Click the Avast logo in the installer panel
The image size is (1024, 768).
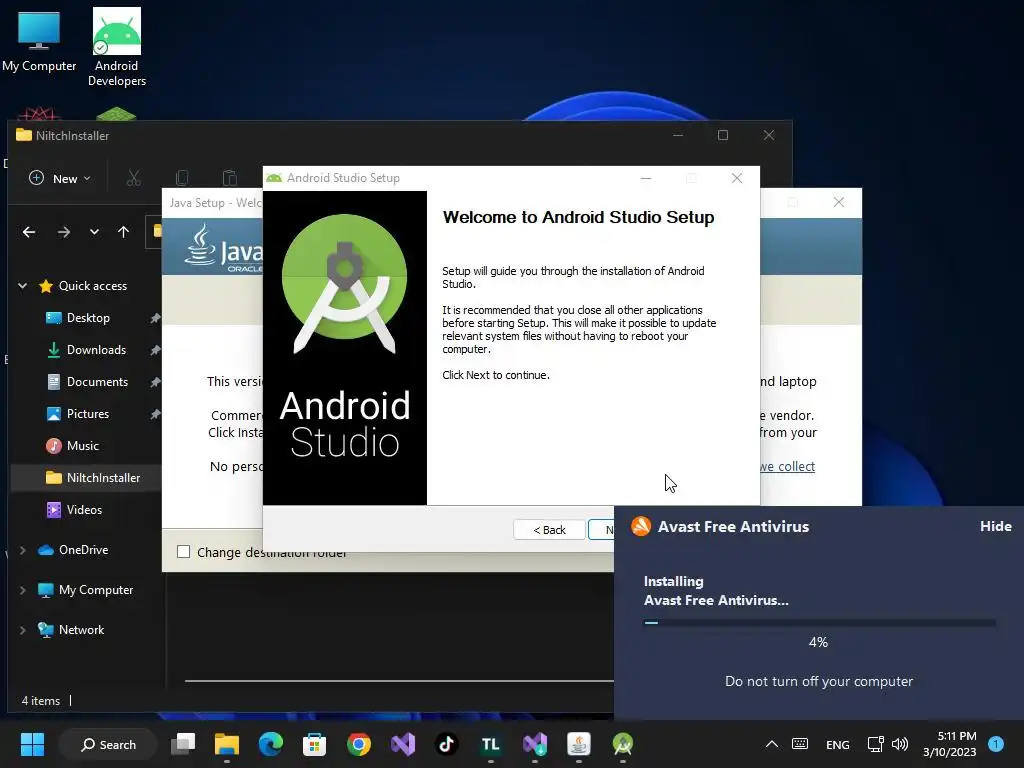[641, 526]
